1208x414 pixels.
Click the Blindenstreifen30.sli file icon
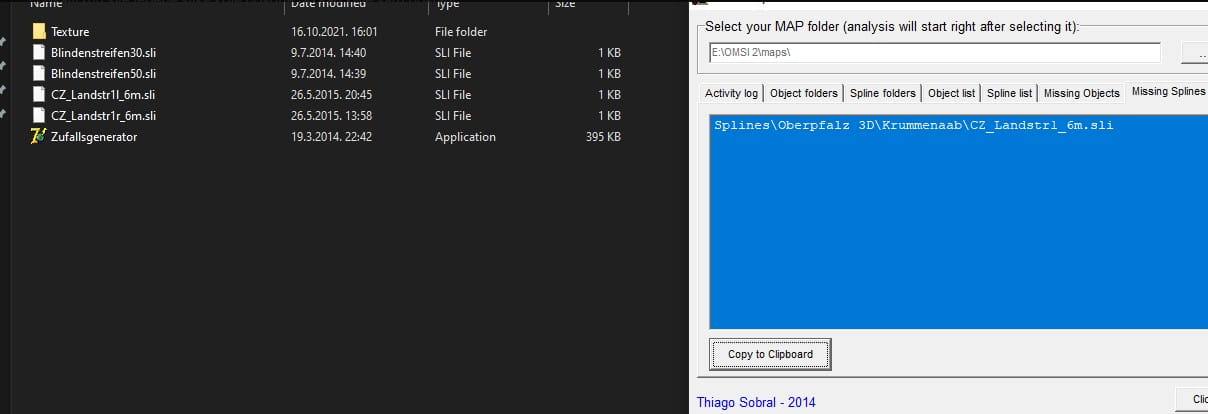click(39, 53)
